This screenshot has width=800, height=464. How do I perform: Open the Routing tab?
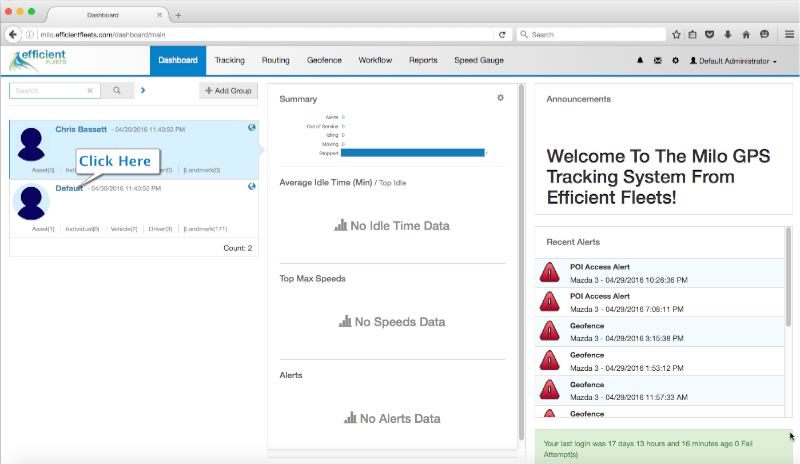point(276,60)
